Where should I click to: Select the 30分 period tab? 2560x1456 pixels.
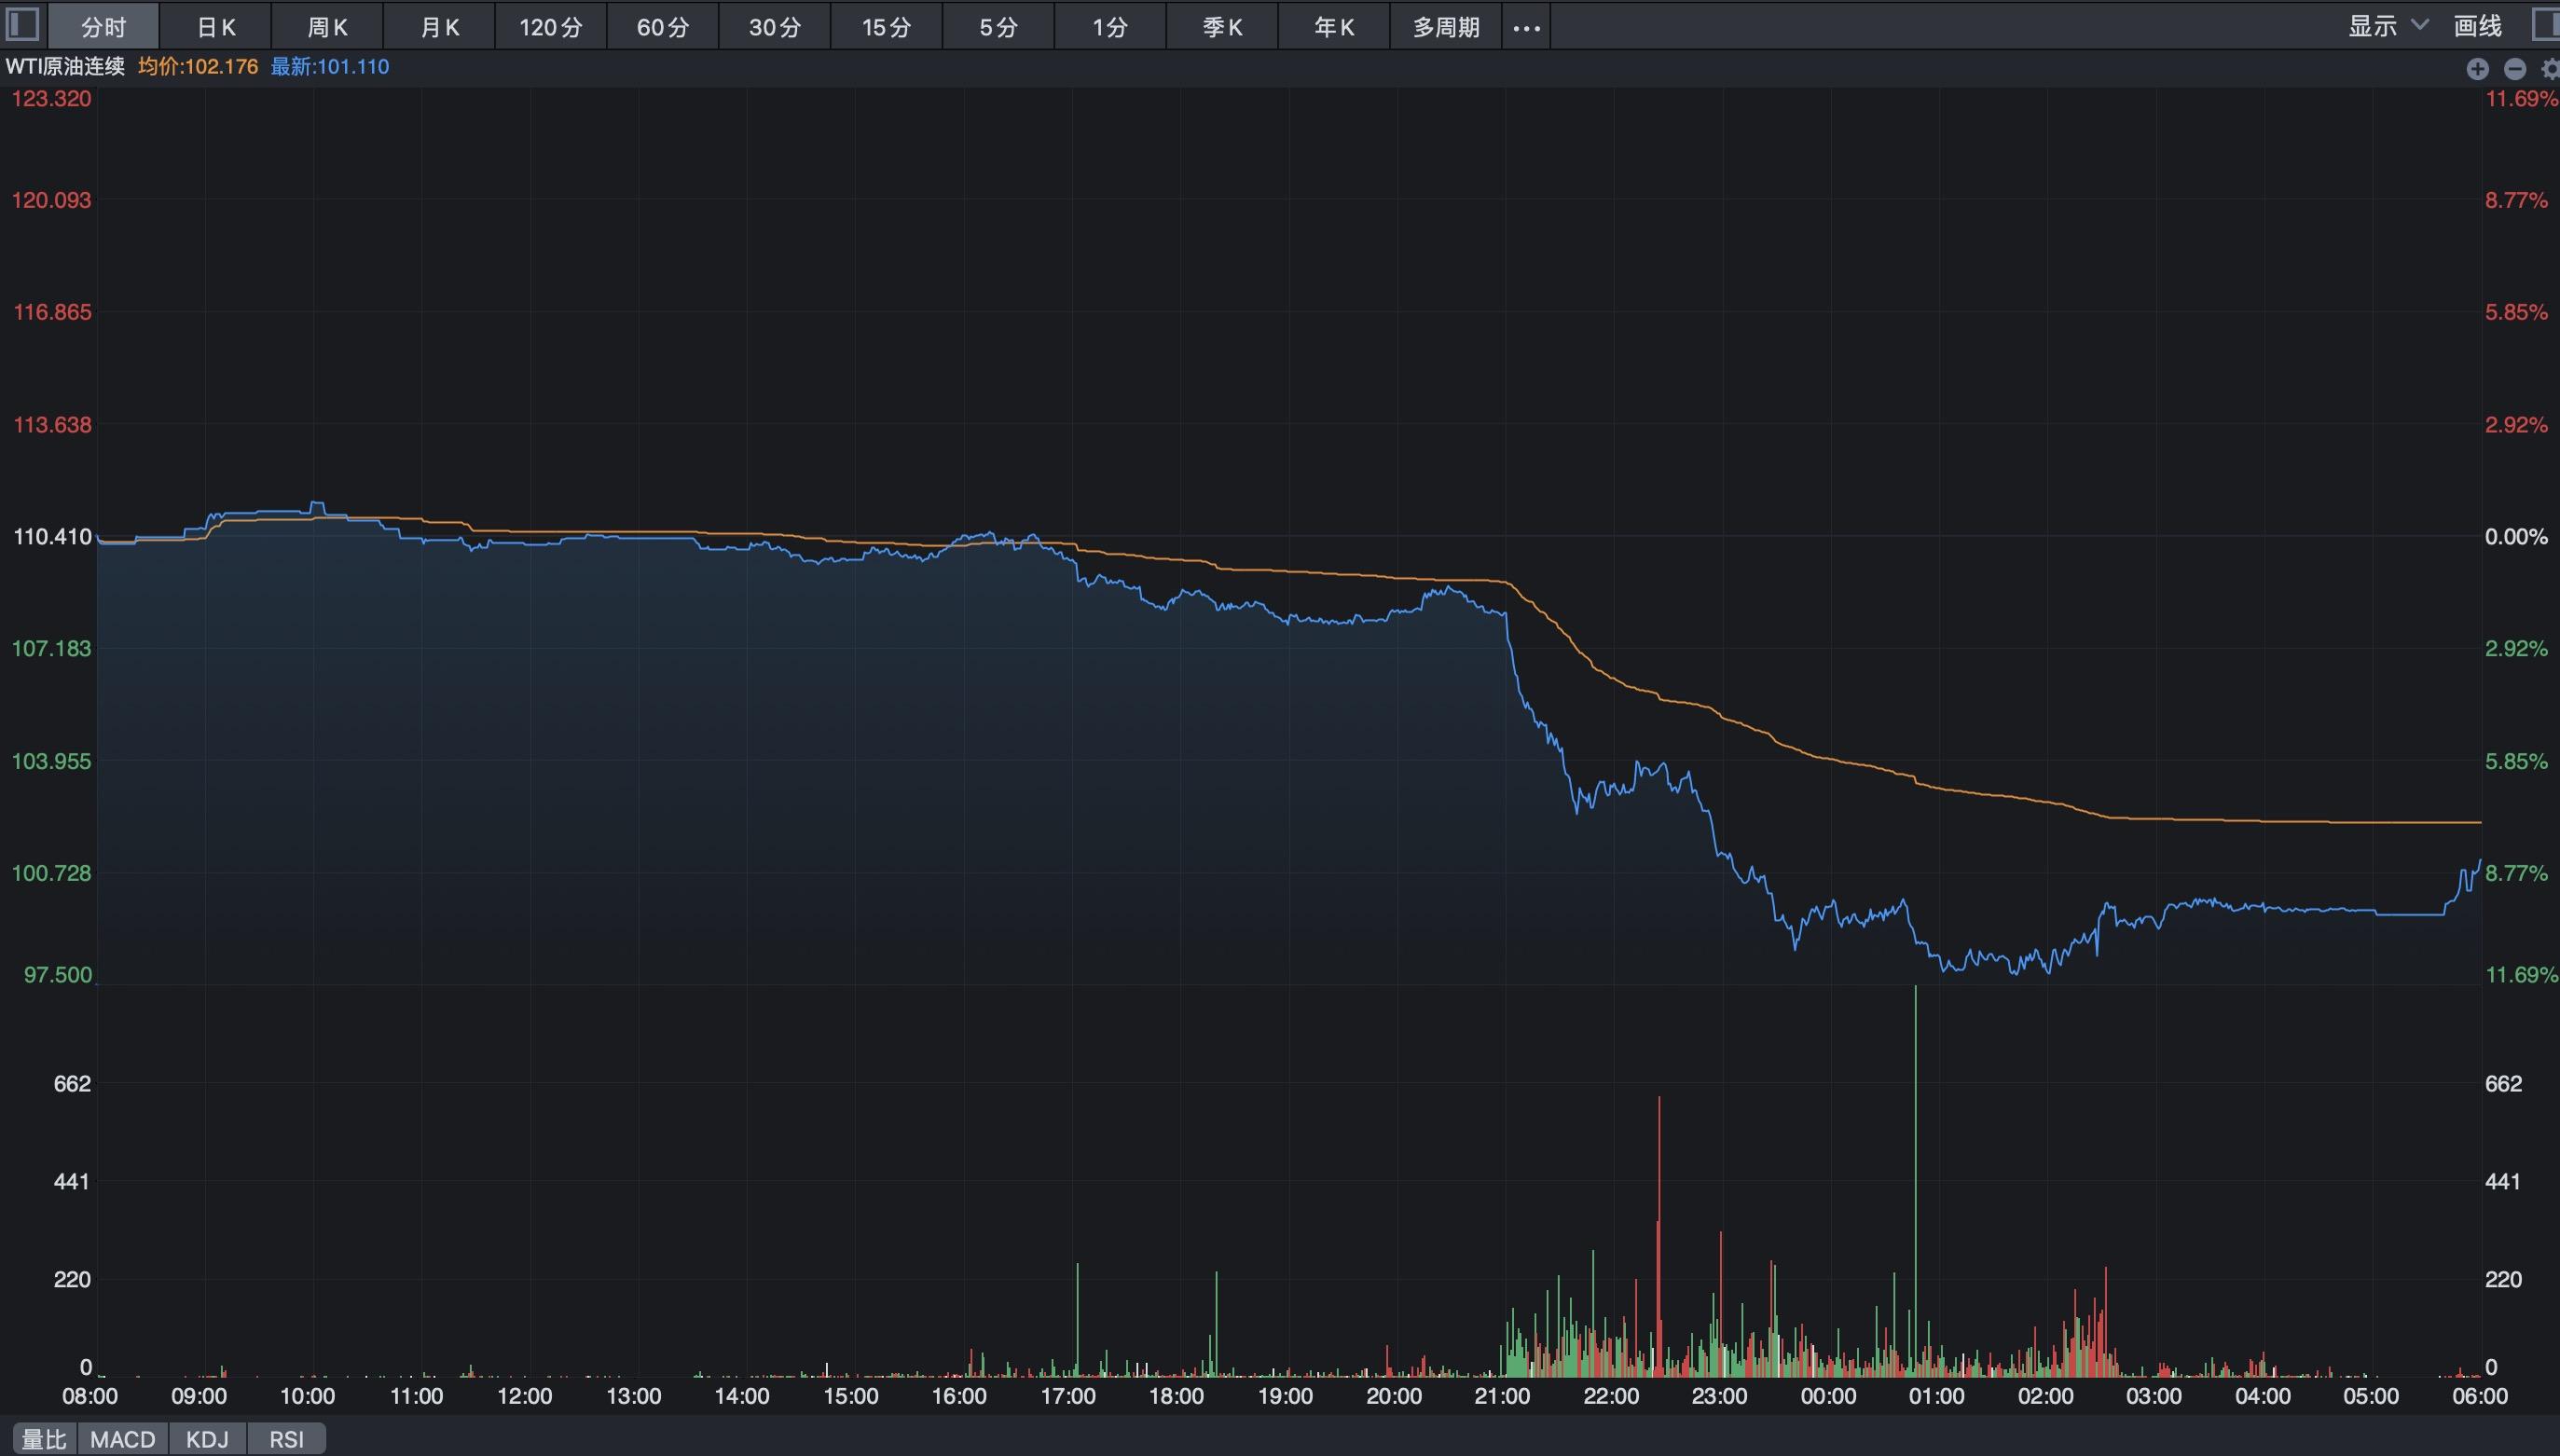pos(775,26)
